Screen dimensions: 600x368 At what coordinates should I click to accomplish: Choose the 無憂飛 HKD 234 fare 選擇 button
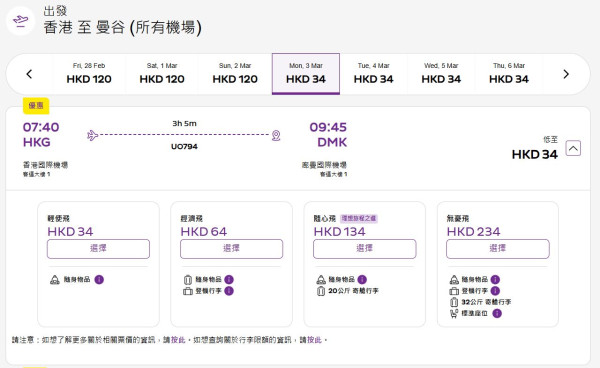click(x=498, y=249)
